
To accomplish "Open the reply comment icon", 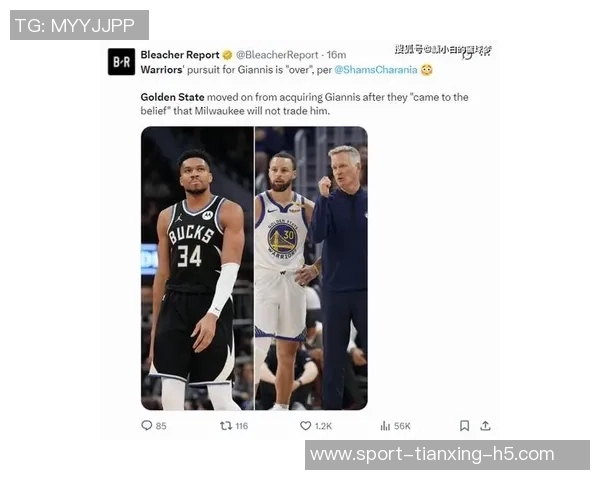I will [x=147, y=425].
